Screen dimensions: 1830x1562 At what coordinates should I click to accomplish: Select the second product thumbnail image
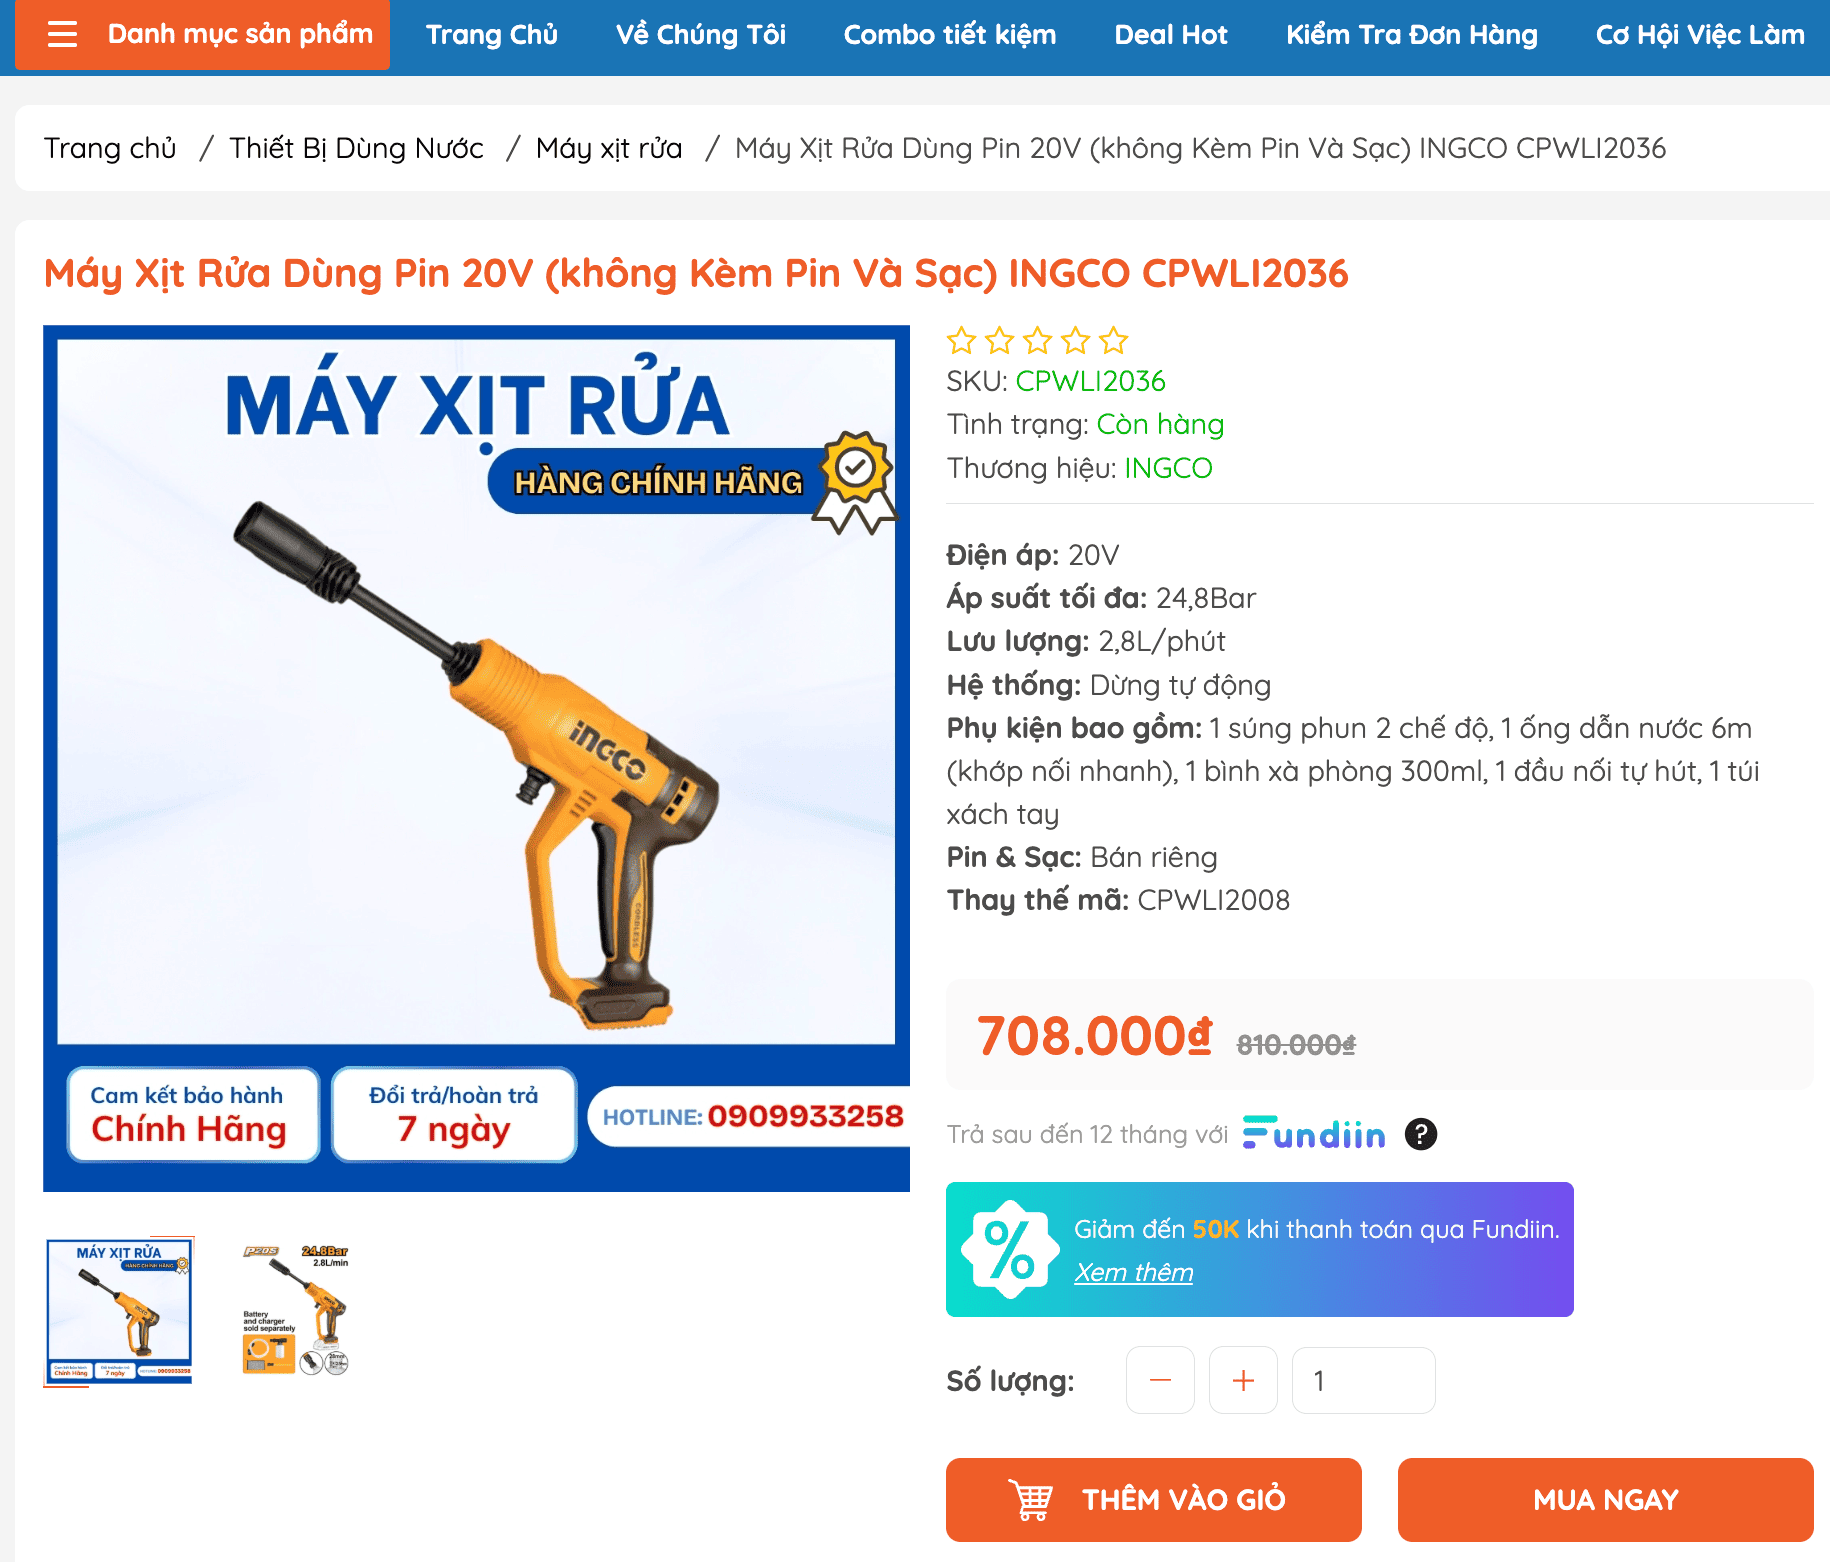[x=296, y=1310]
